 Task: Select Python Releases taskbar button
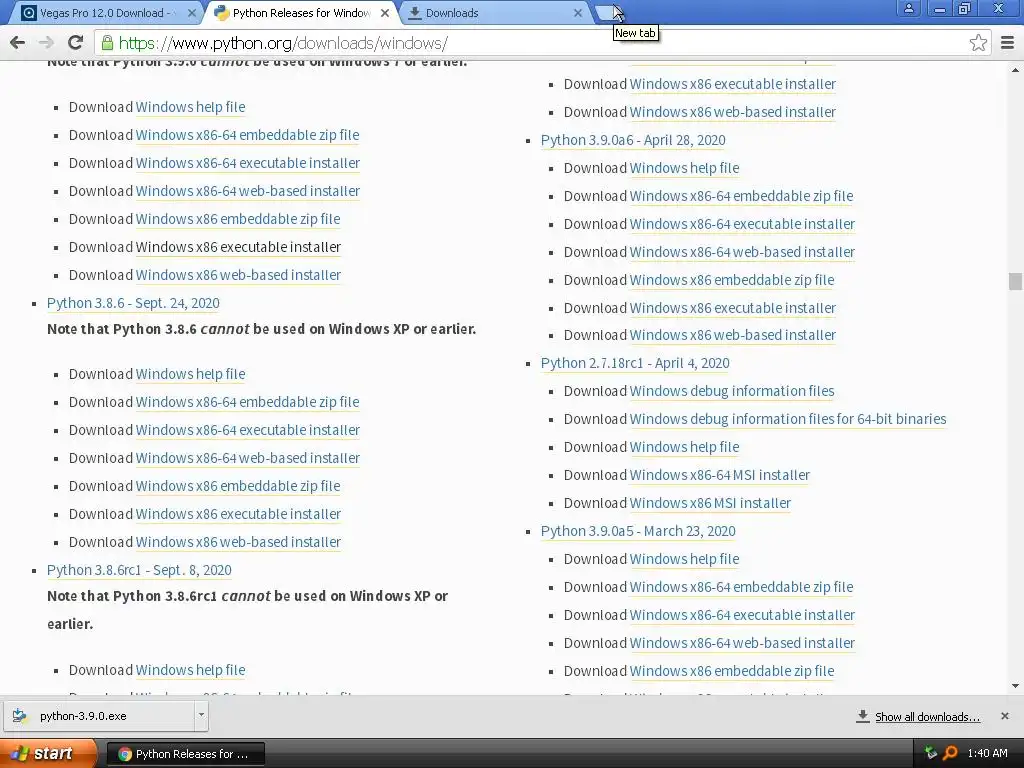pos(185,754)
